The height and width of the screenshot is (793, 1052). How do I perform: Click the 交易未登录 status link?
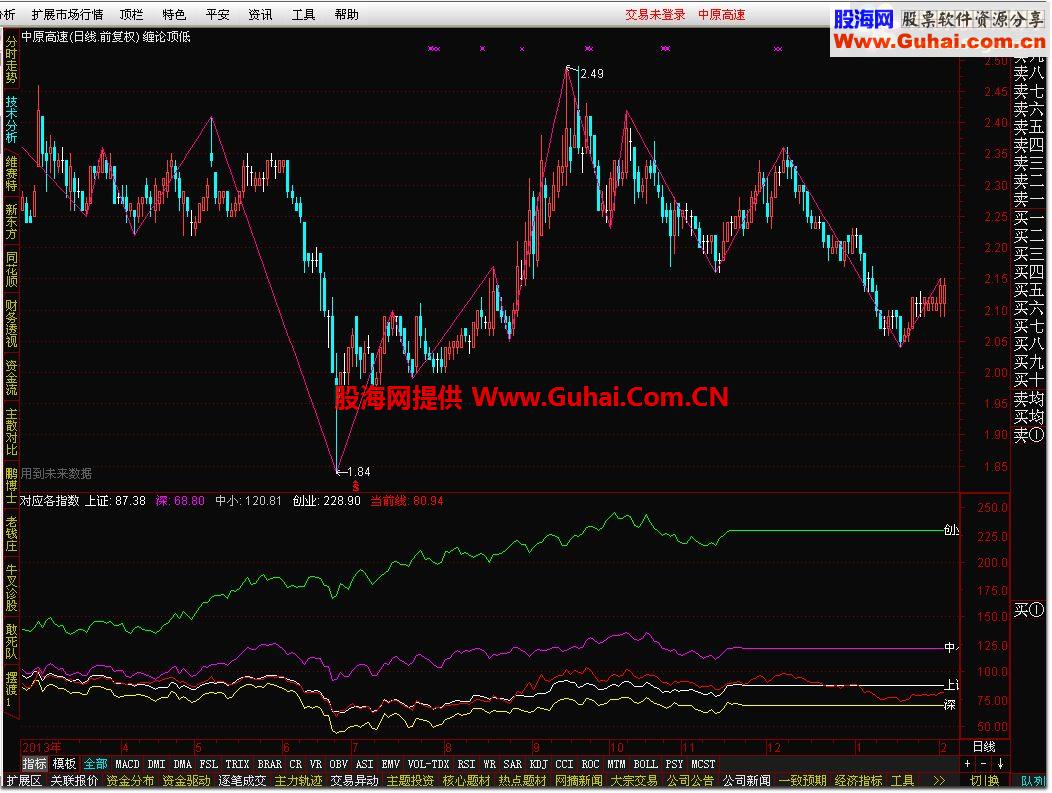[655, 14]
